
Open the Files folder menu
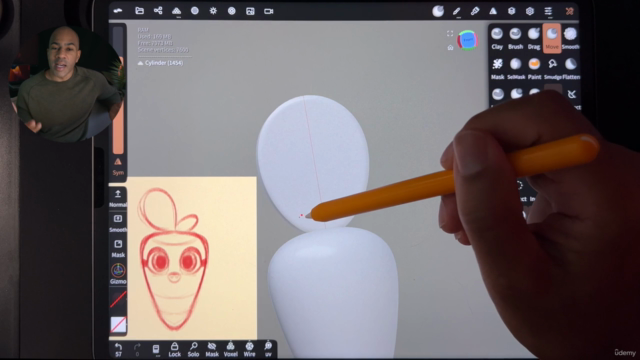tap(140, 11)
